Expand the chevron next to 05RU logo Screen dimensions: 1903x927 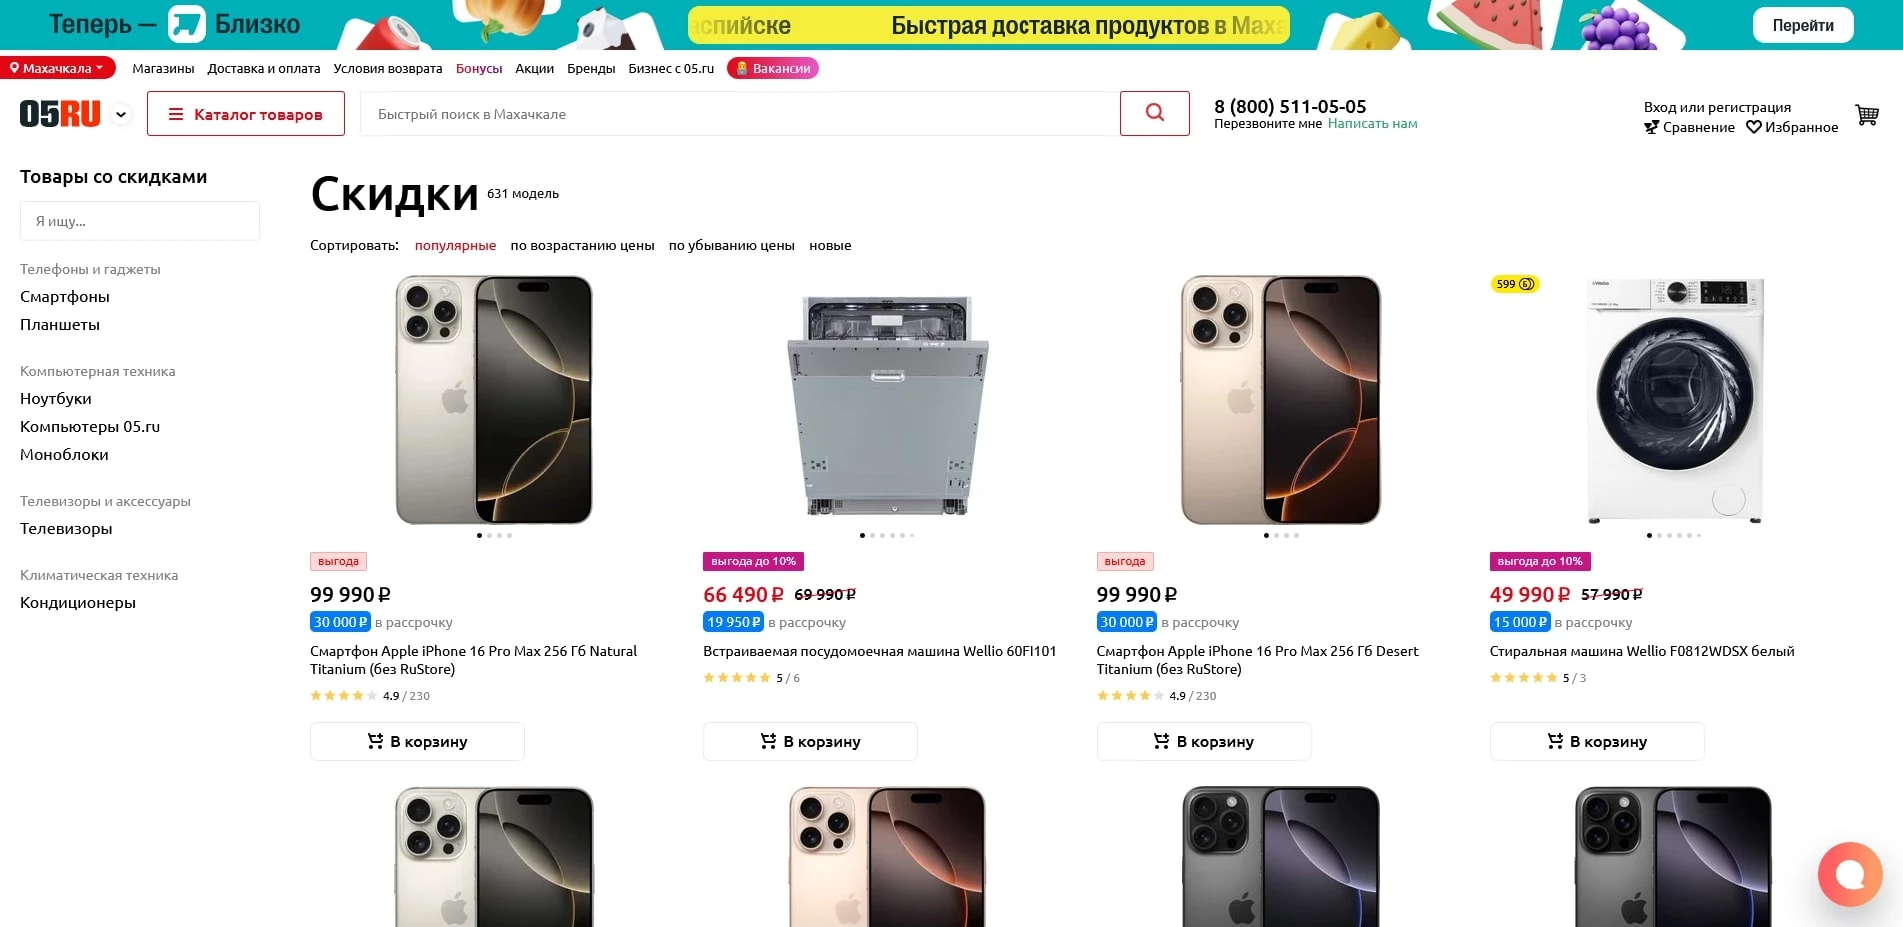point(120,114)
